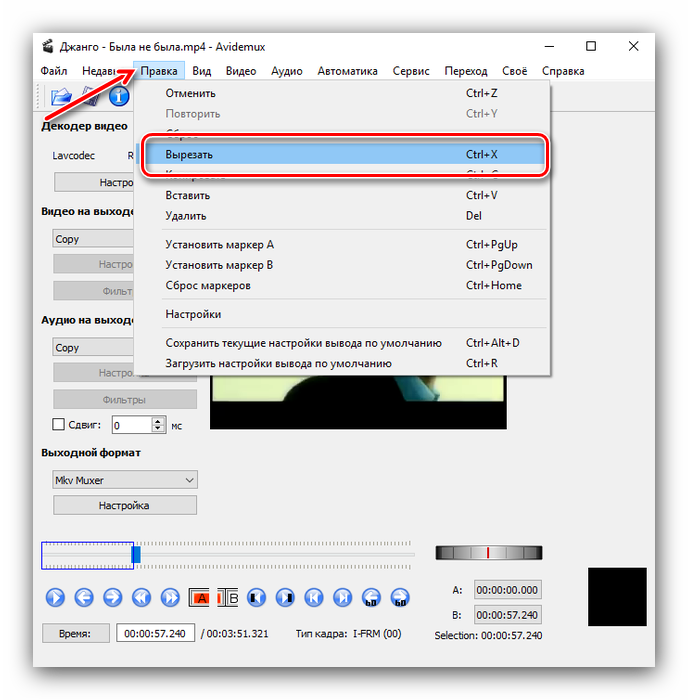Close the open Правка menu
Image resolution: width=688 pixels, height=700 pixels.
pyautogui.click(x=159, y=71)
